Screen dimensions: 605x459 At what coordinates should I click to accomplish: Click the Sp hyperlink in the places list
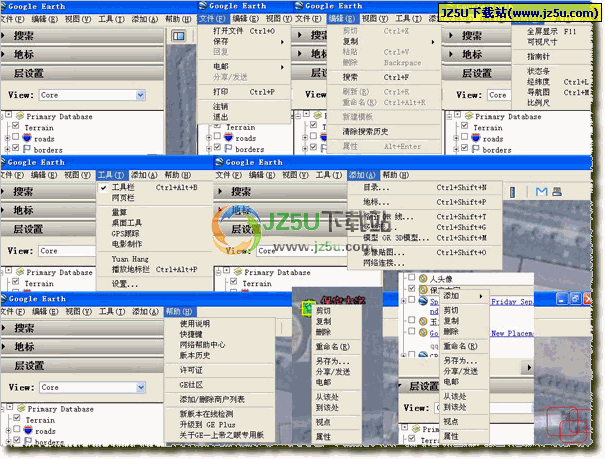pyautogui.click(x=434, y=302)
